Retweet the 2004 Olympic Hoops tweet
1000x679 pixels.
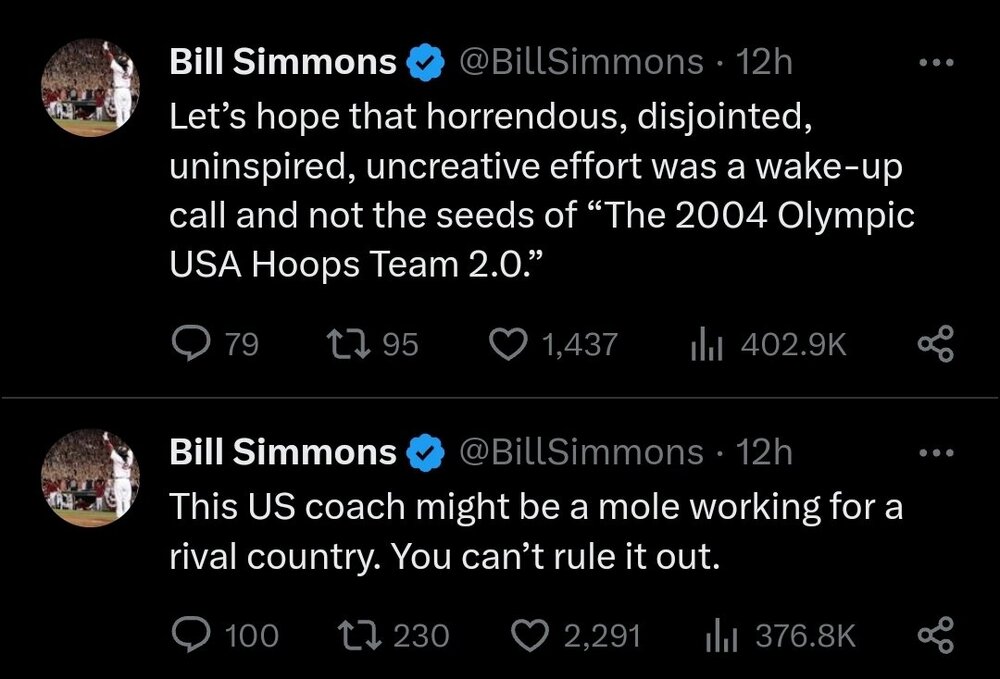[x=347, y=345]
